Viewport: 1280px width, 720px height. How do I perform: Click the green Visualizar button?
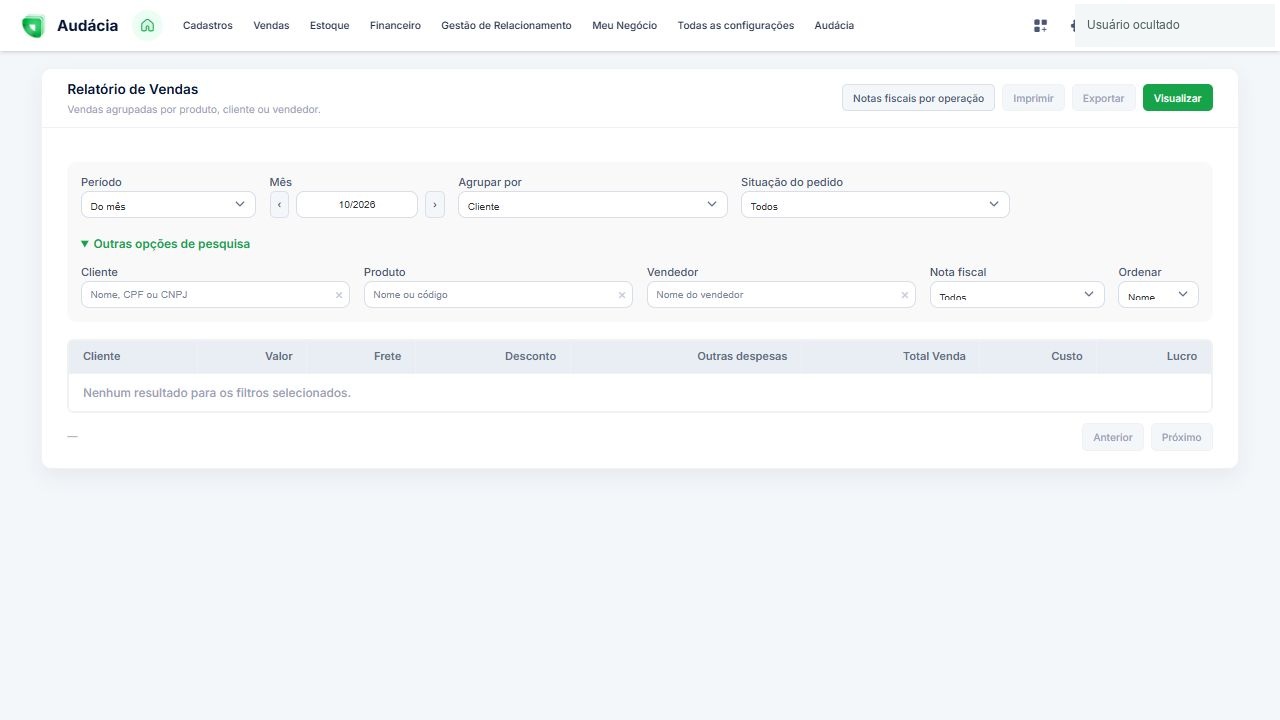pos(1178,98)
